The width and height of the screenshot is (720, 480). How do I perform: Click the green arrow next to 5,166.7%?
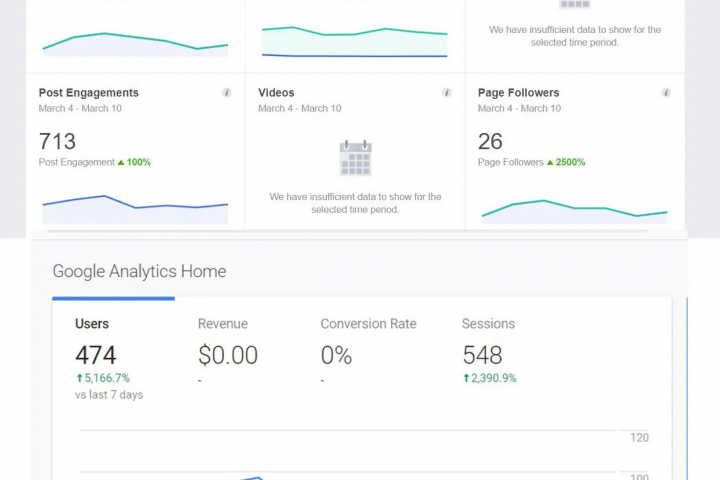coord(79,378)
